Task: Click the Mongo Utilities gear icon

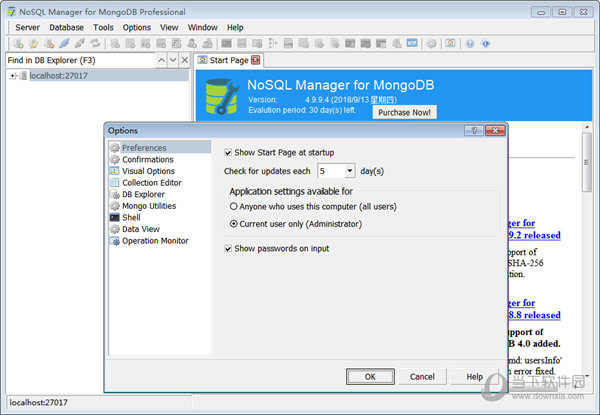Action: (115, 206)
